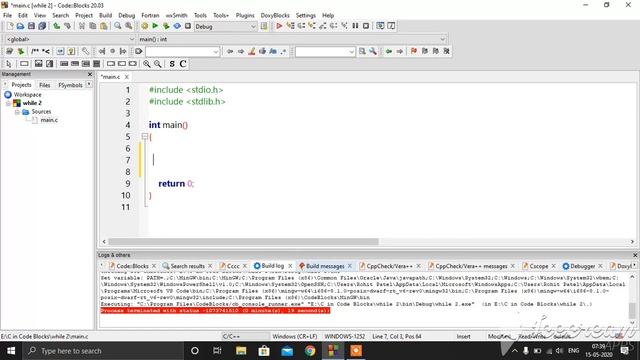The image size is (640, 360).
Task: Click the Zoom in icon
Action: tap(147, 64)
